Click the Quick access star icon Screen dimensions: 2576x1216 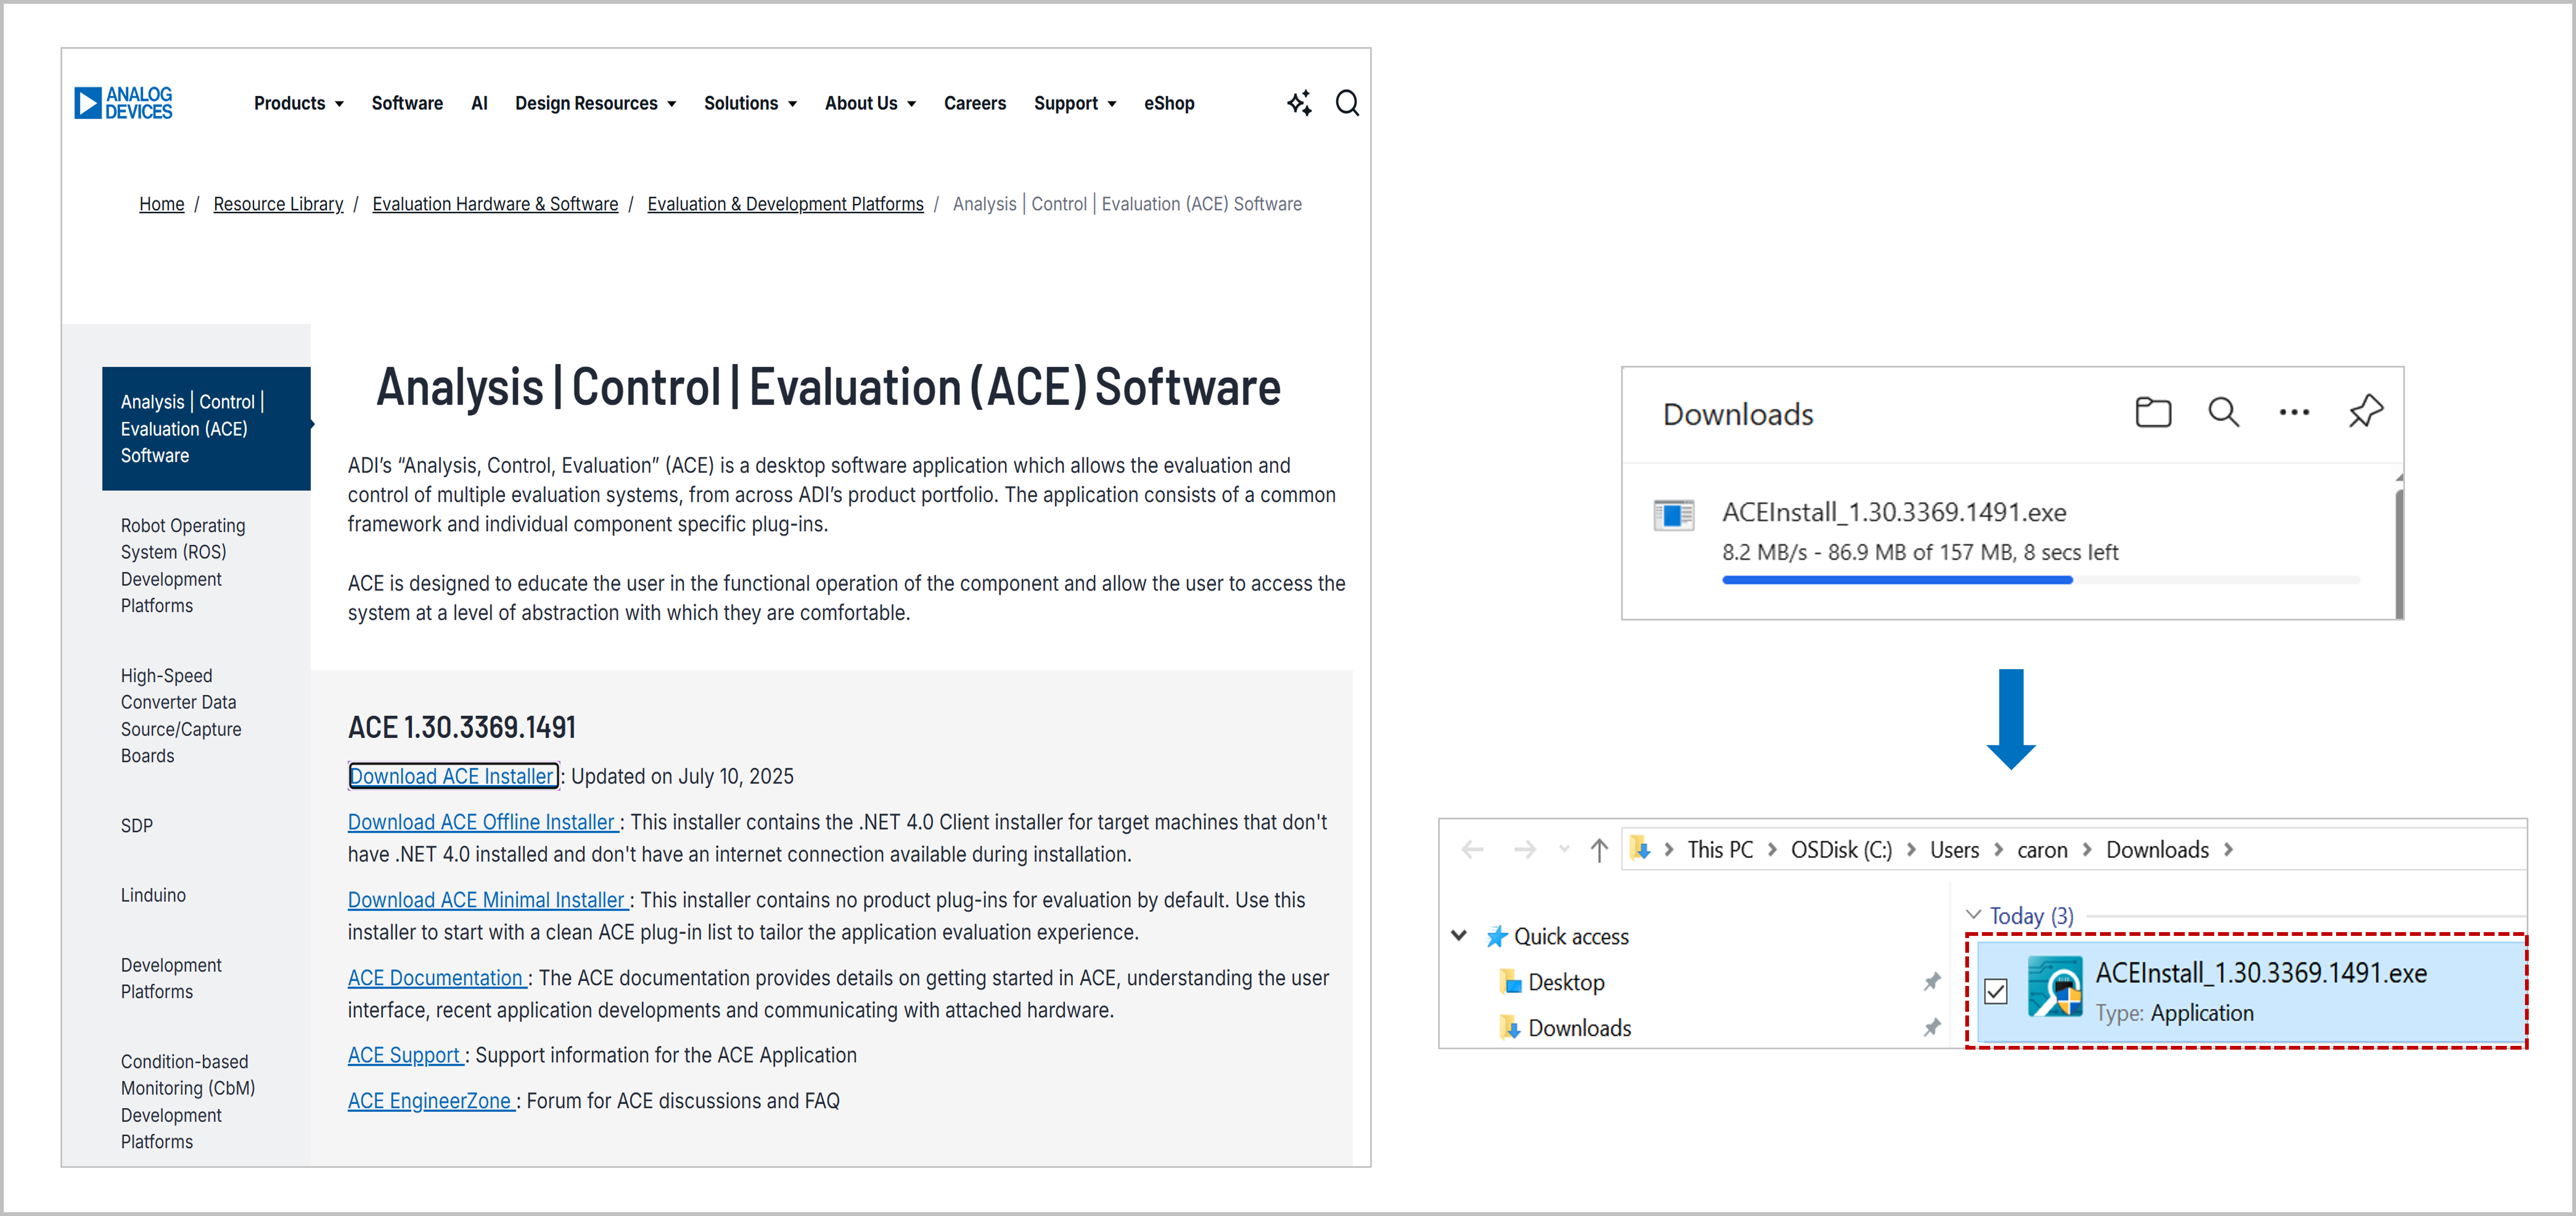(1496, 936)
